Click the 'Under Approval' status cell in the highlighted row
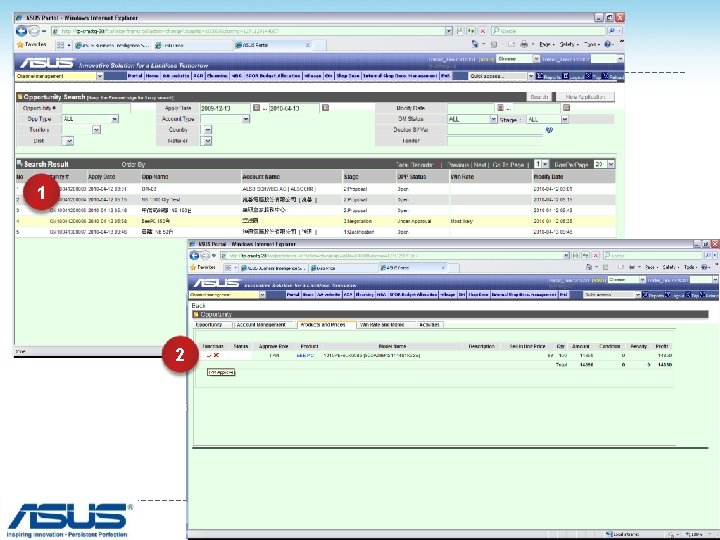Image resolution: width=720 pixels, height=540 pixels. click(414, 221)
